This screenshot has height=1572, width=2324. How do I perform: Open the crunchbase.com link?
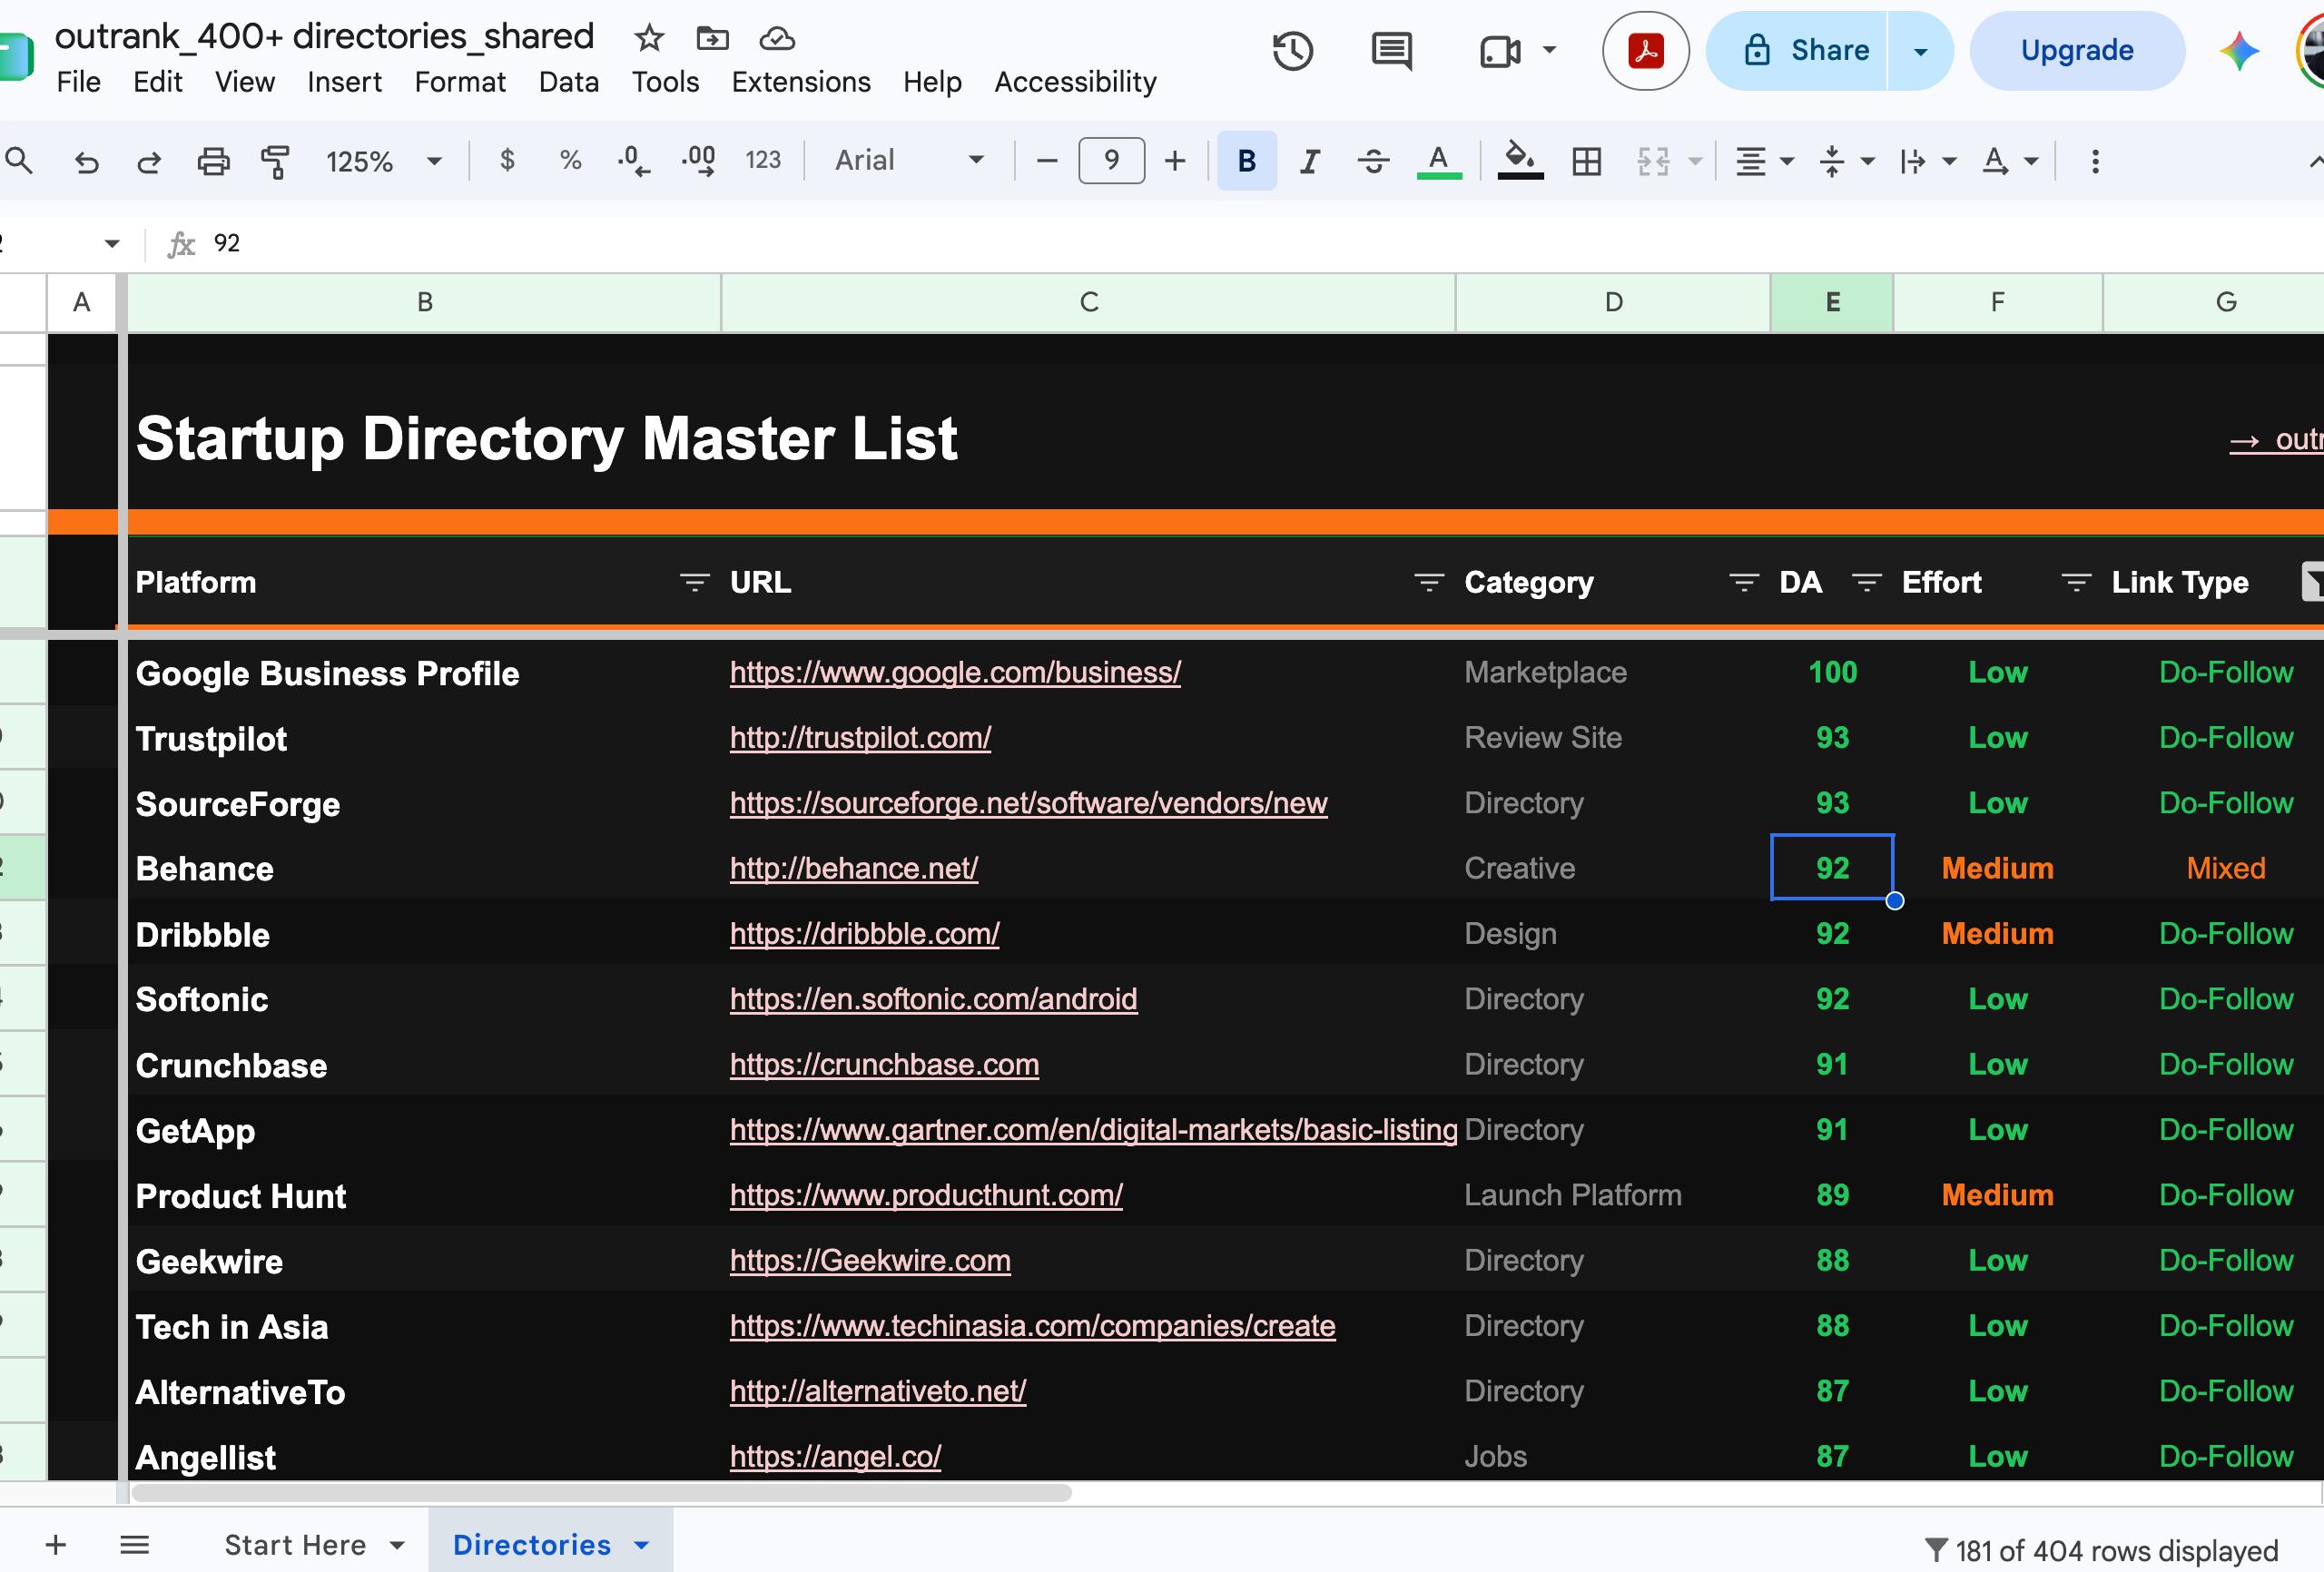[x=884, y=1065]
